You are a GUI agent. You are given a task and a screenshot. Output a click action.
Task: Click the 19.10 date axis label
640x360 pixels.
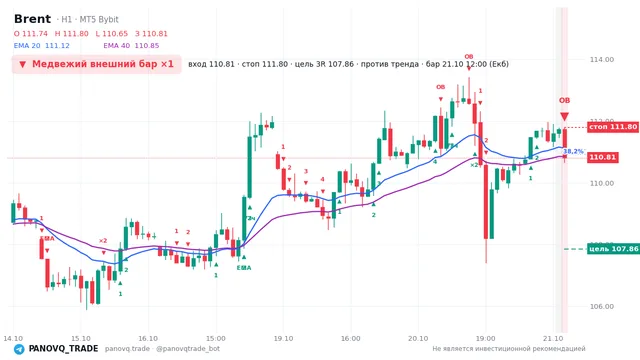coord(283,338)
